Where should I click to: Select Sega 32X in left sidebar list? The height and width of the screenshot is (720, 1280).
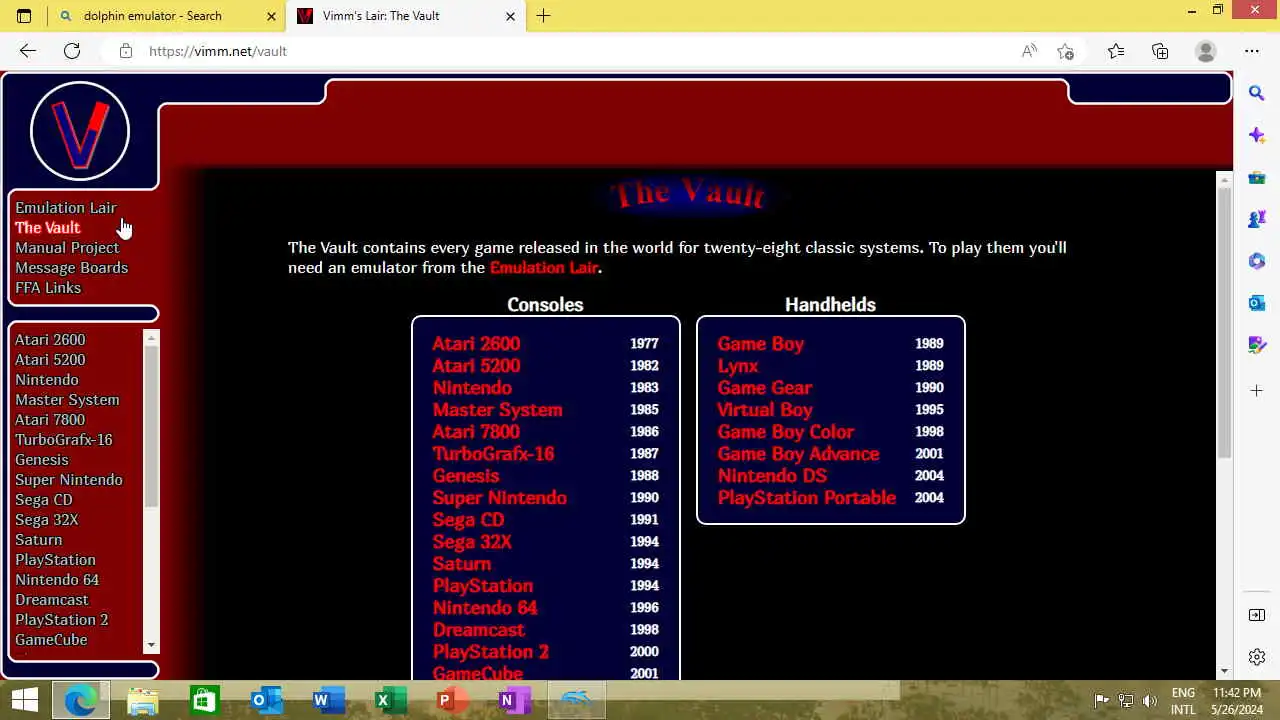coord(46,519)
